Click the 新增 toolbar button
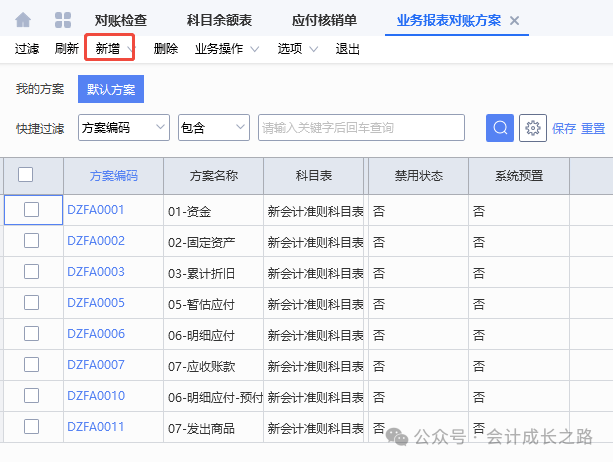Viewport: 613px width, 462px height. click(108, 49)
